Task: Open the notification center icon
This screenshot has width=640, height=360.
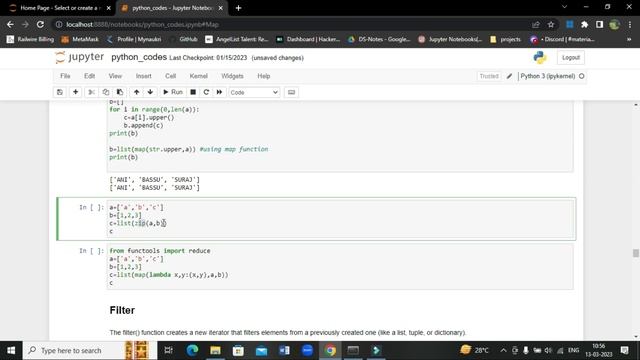Action: (x=624, y=350)
